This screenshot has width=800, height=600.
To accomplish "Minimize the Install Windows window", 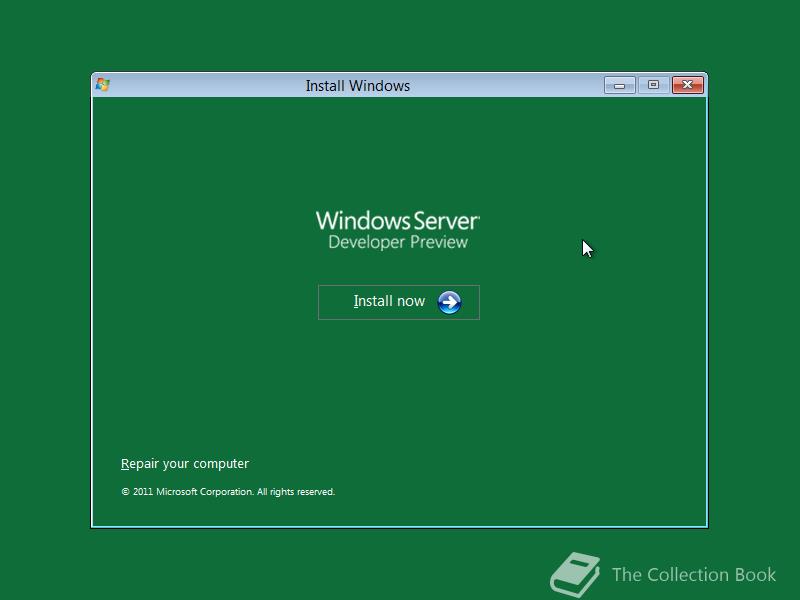I will pyautogui.click(x=619, y=85).
